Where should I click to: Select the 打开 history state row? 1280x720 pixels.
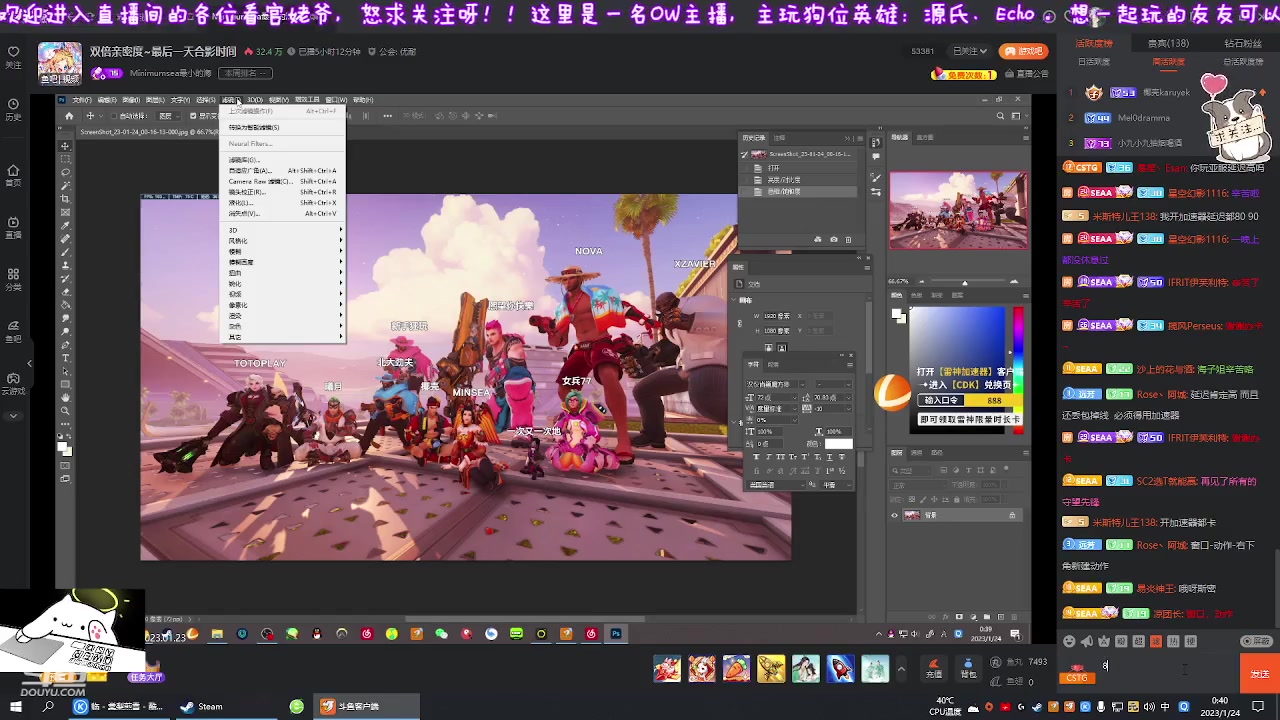[798, 169]
